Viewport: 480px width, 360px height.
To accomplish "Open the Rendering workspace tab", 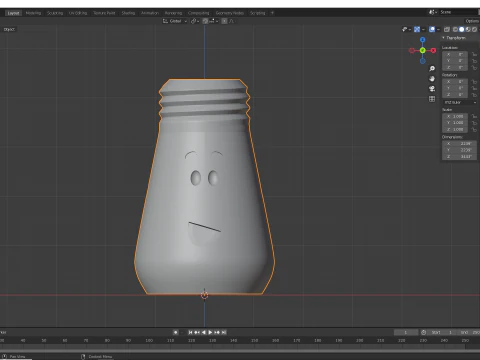I will click(x=173, y=13).
